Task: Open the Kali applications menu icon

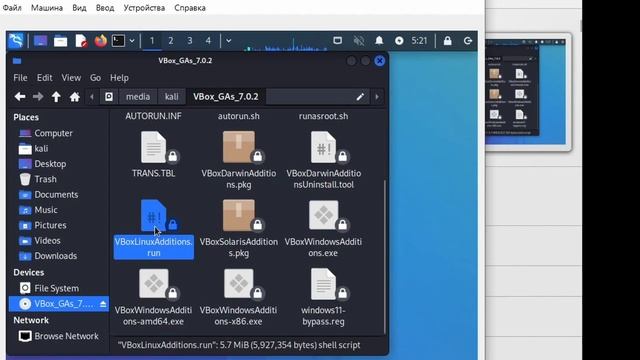Action: (x=16, y=41)
